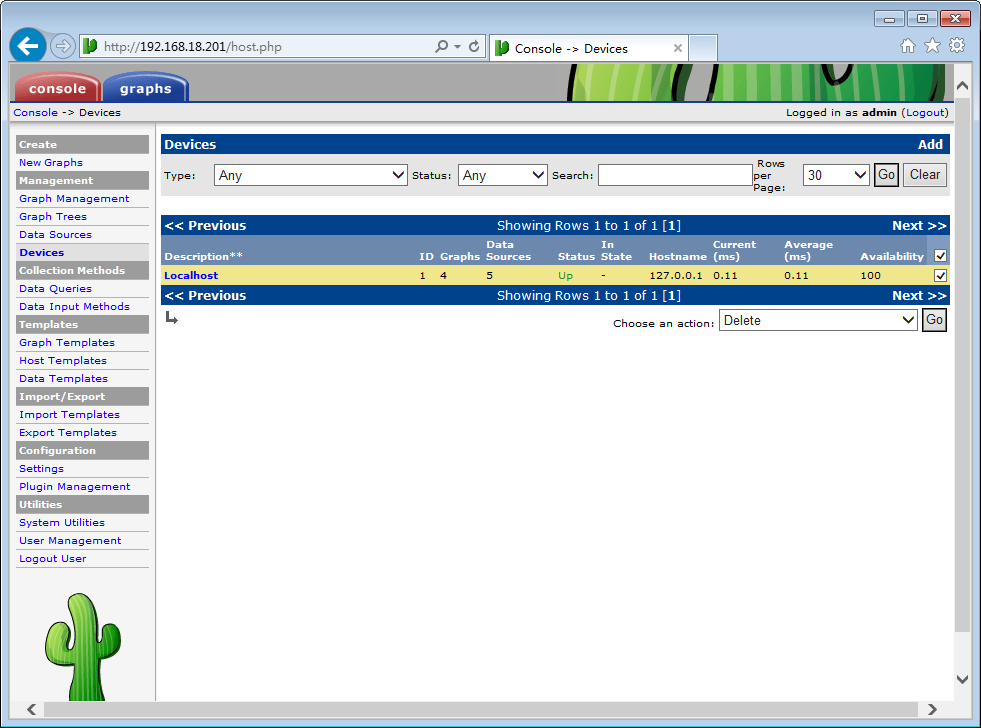Click the cactus logo in the sidebar
Screen dimensions: 981x728
(83, 646)
